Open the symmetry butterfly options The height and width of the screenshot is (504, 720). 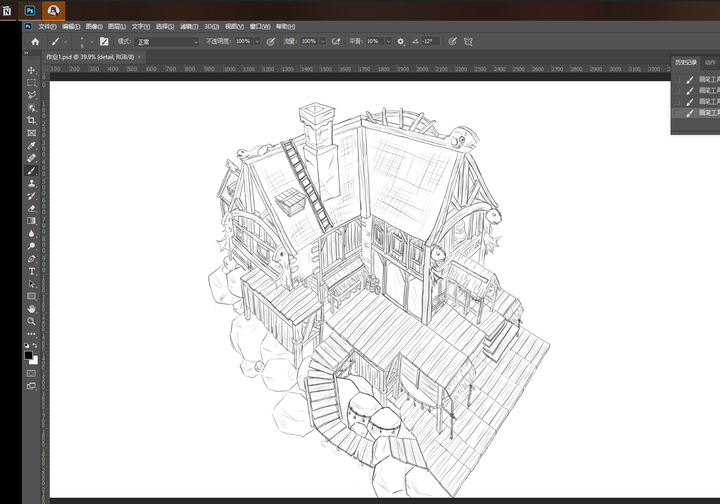(468, 42)
